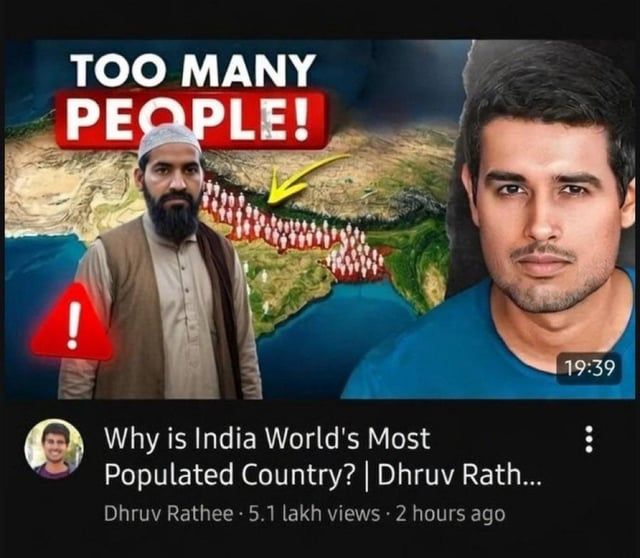Click the 5.1 lakh views text
640x558 pixels.
click(x=314, y=513)
